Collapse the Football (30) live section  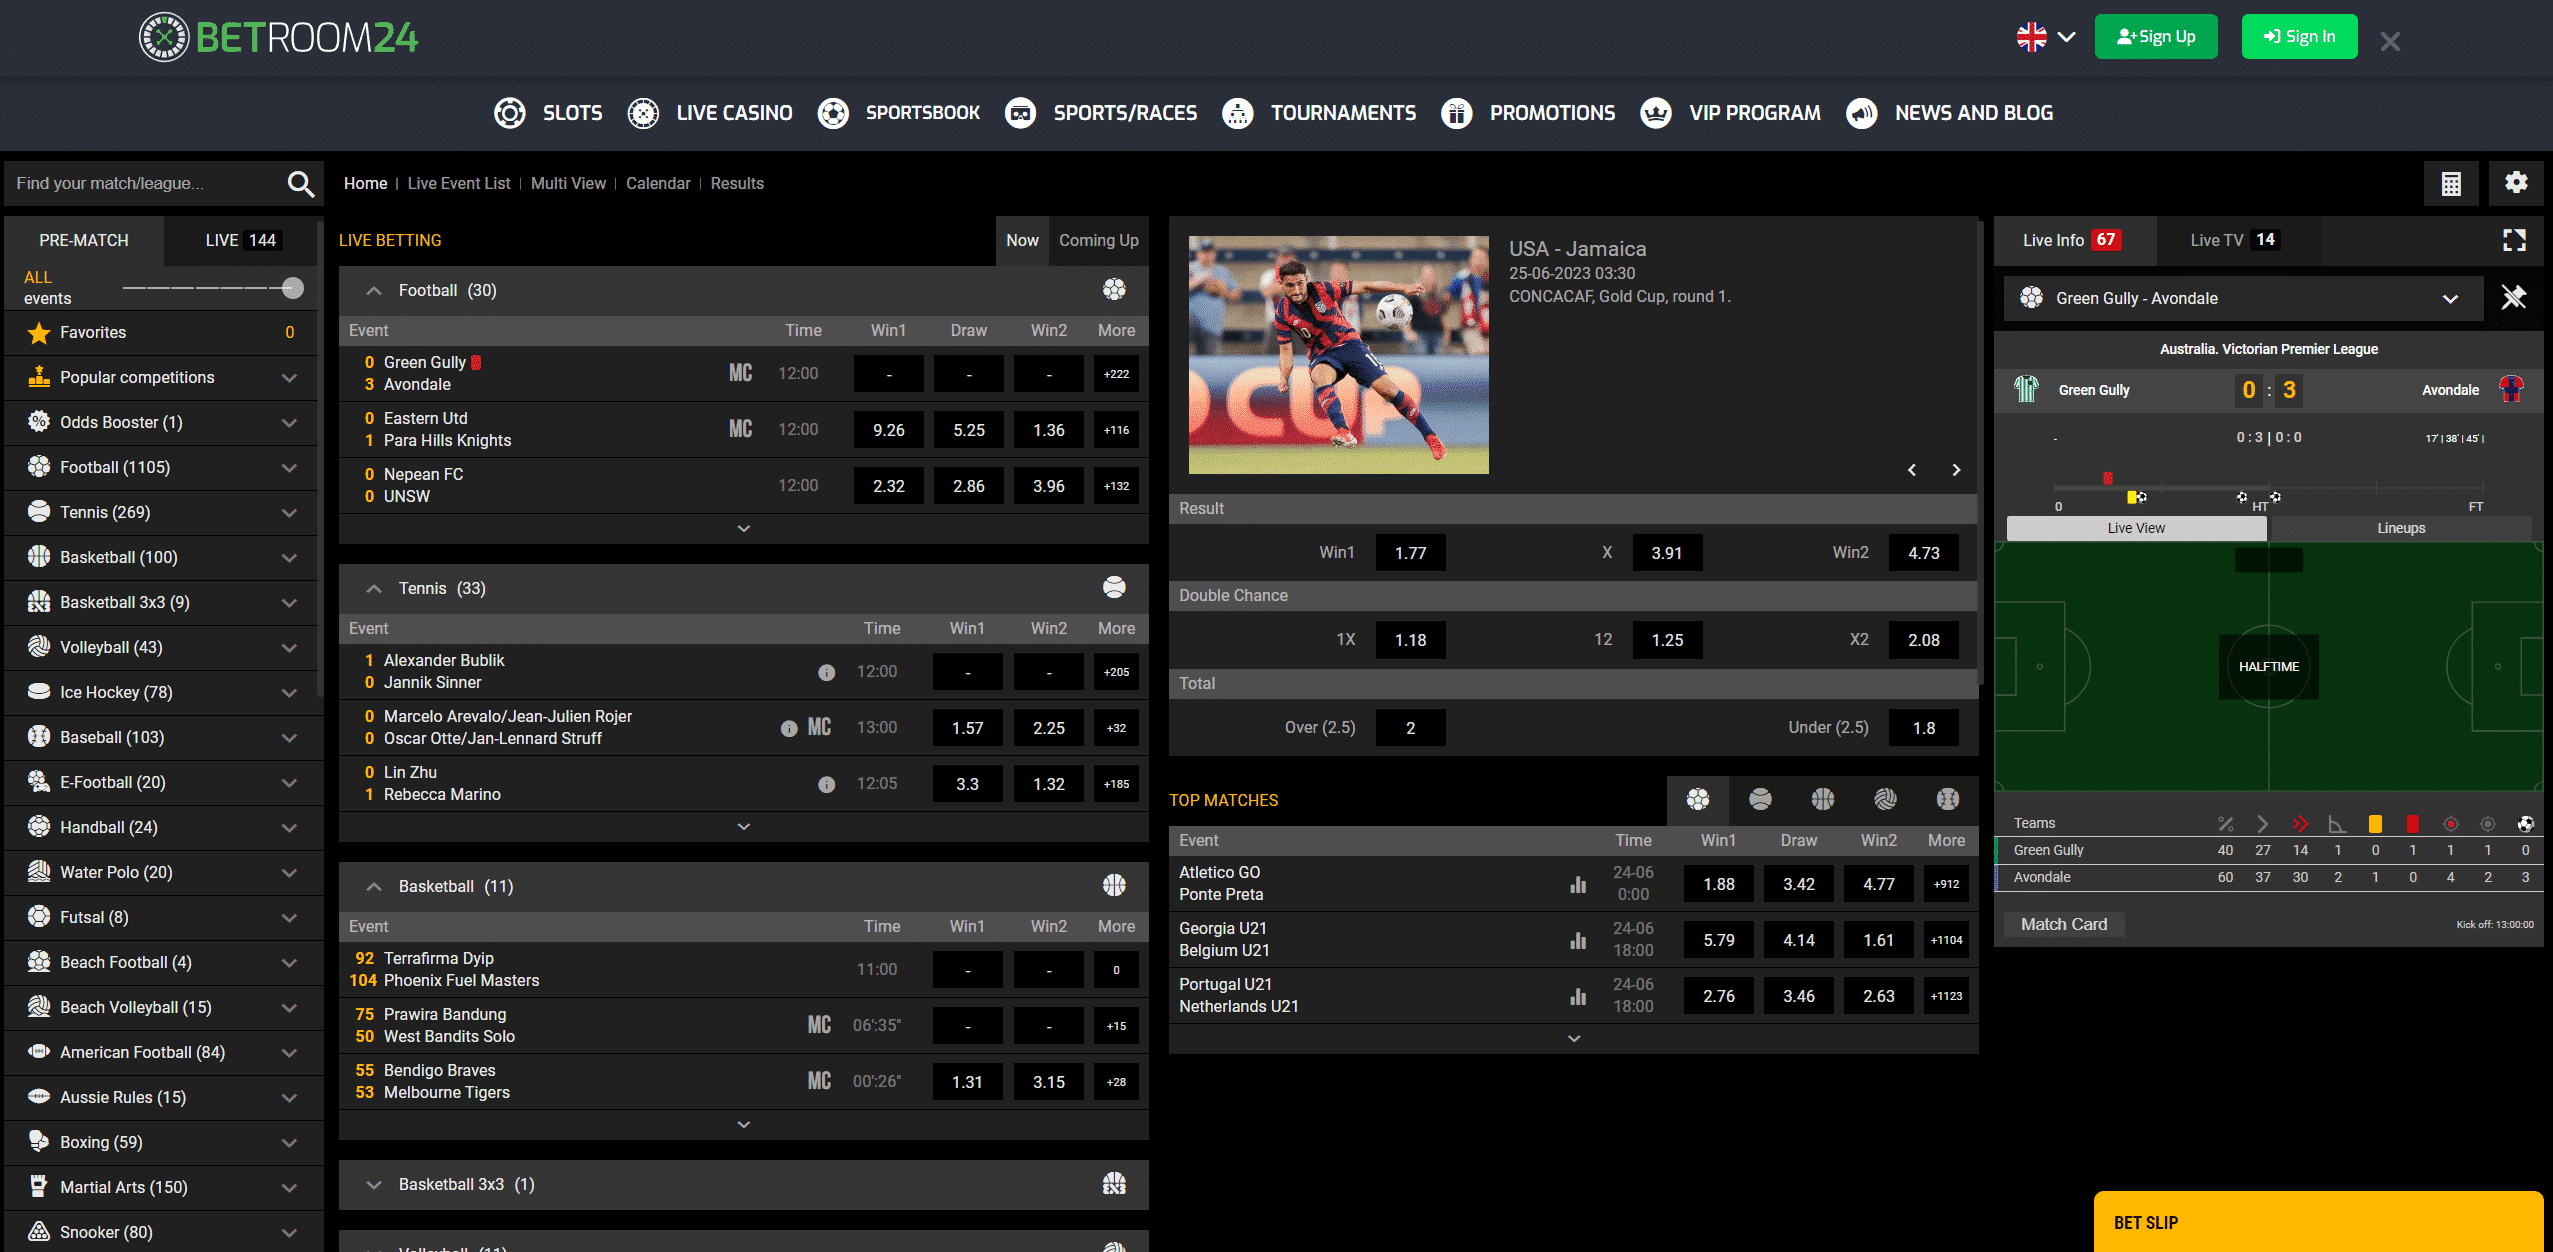[x=374, y=291]
